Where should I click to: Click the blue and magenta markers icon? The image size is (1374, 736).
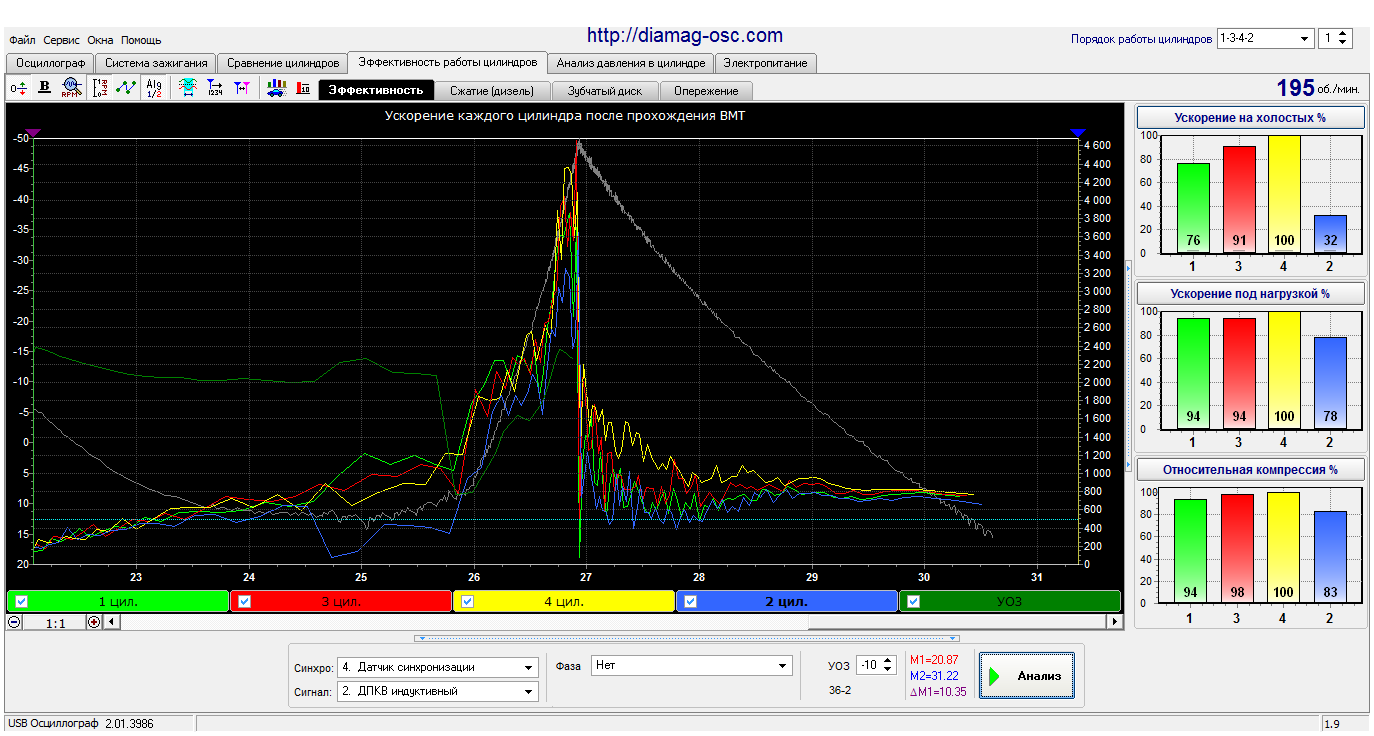tap(242, 88)
